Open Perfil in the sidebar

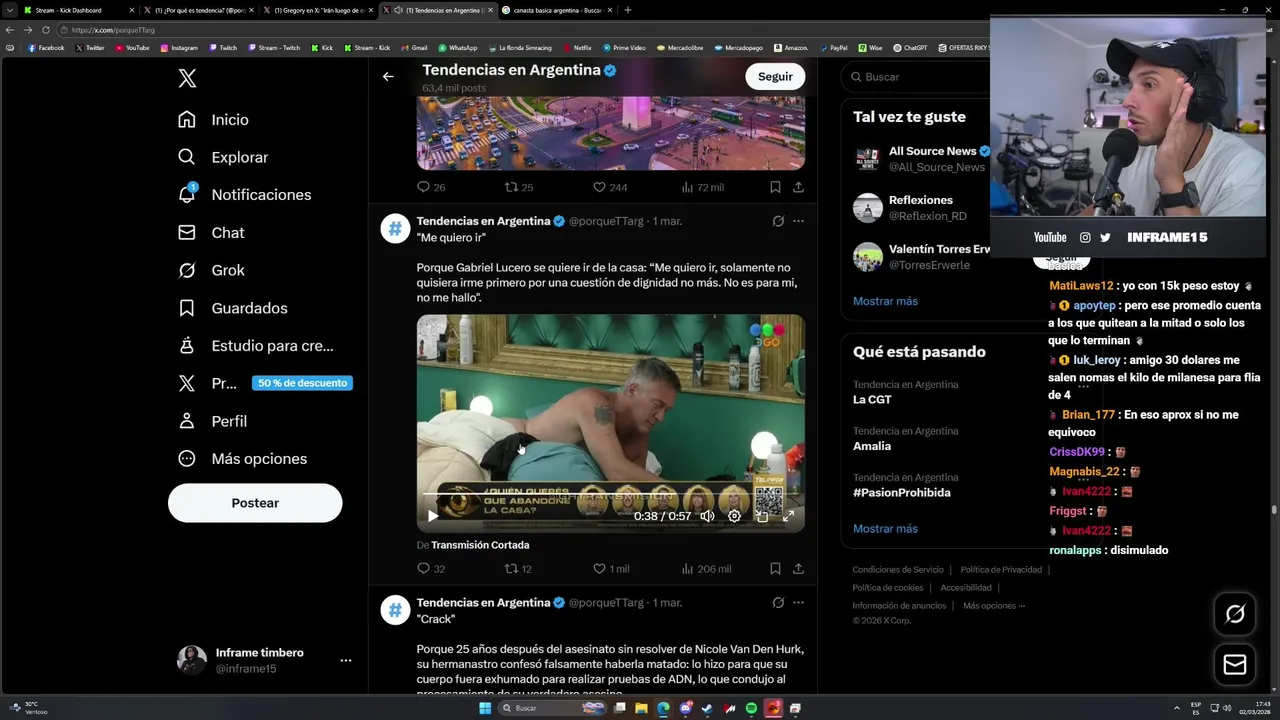tap(212, 421)
